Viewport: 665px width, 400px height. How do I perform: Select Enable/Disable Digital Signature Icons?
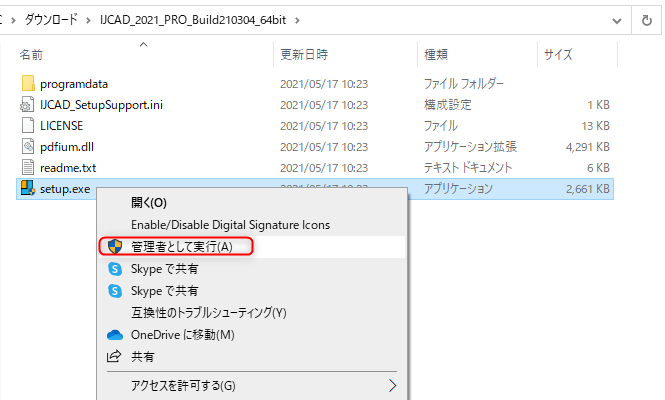coord(230,225)
